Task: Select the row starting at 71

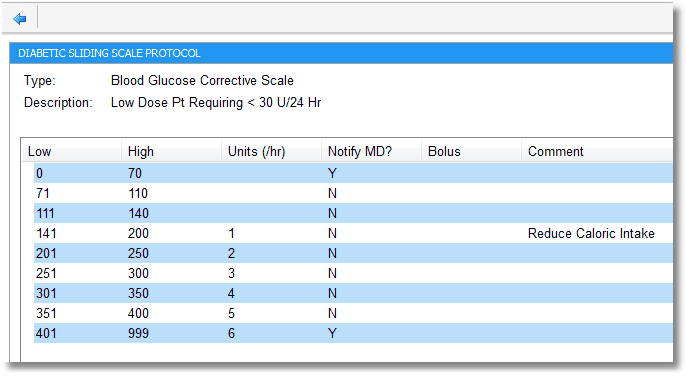Action: pos(353,193)
